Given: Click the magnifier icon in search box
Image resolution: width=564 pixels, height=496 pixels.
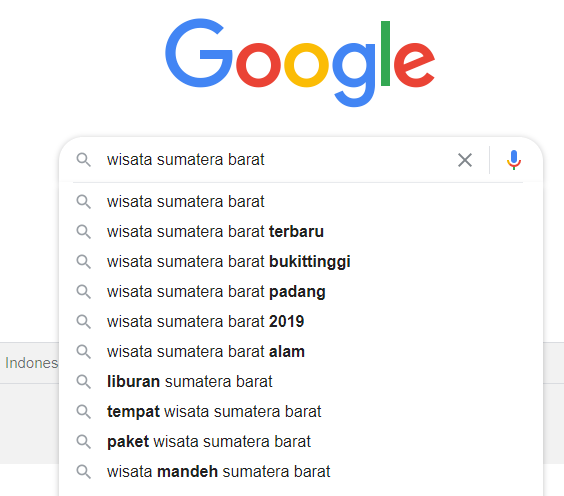Looking at the screenshot, I should coord(83,160).
